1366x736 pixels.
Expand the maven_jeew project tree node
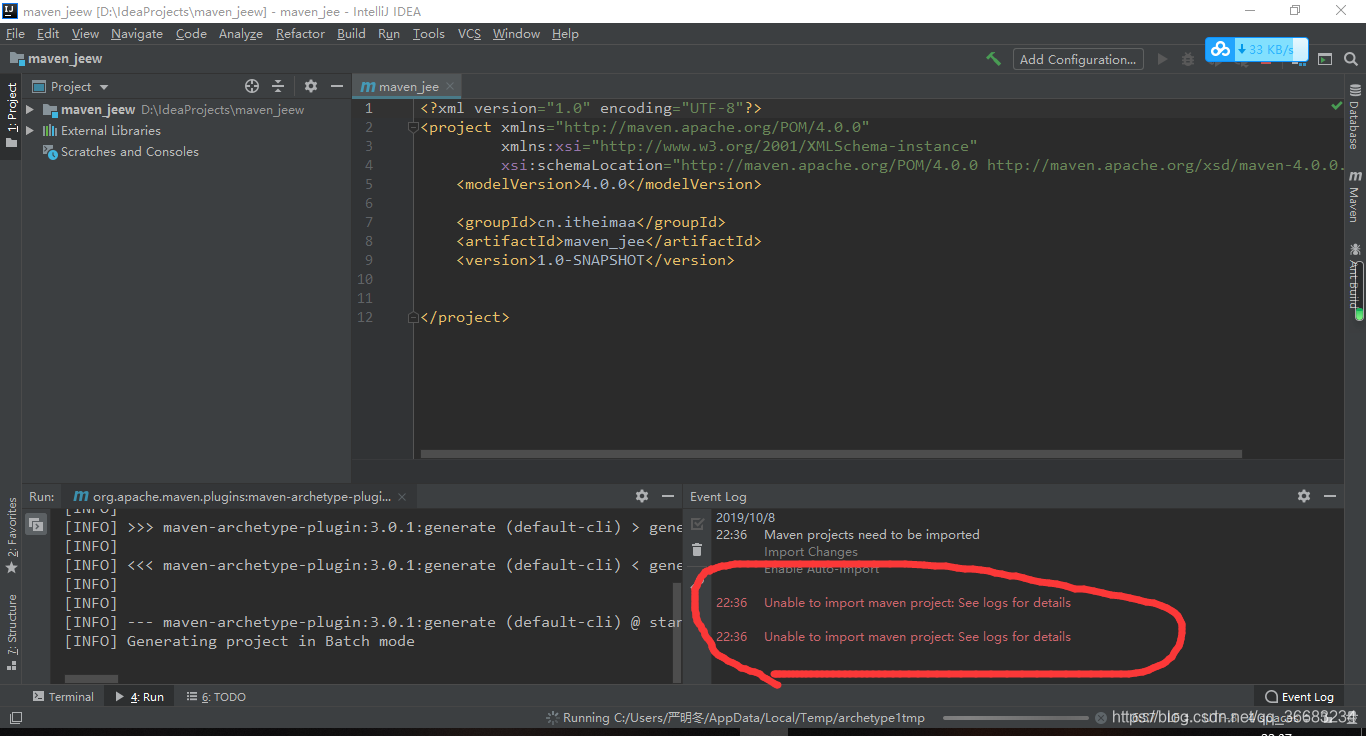tap(30, 110)
